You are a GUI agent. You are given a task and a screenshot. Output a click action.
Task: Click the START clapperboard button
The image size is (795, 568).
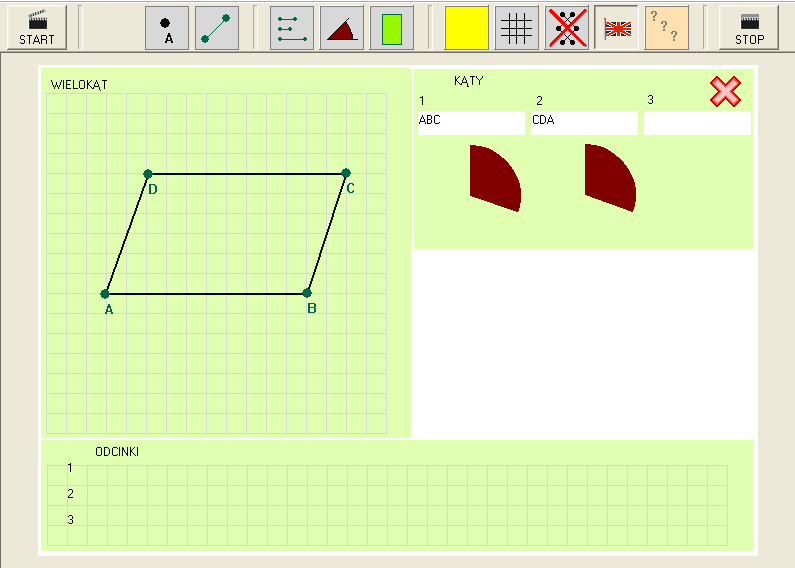(x=37, y=28)
